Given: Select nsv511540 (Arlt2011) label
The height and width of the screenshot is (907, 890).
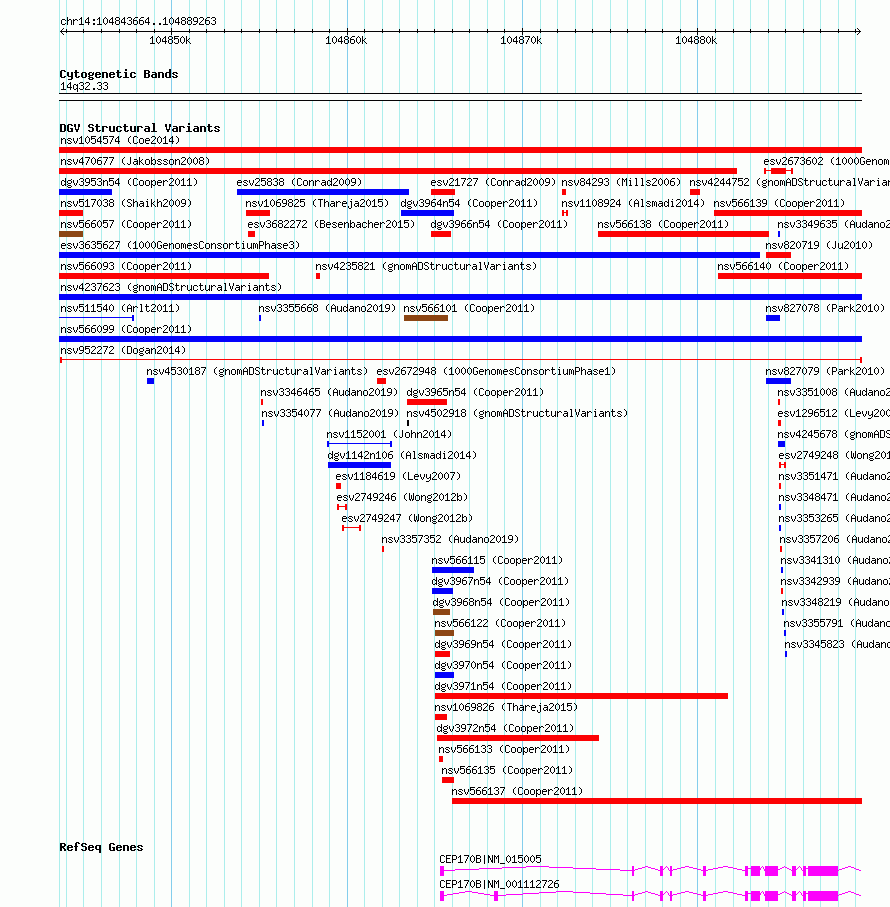Looking at the screenshot, I should 120,308.
